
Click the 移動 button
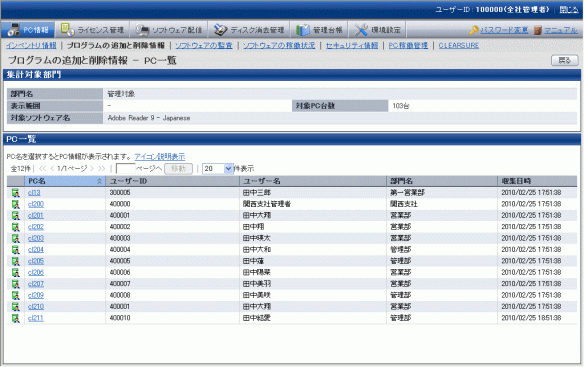click(x=178, y=169)
